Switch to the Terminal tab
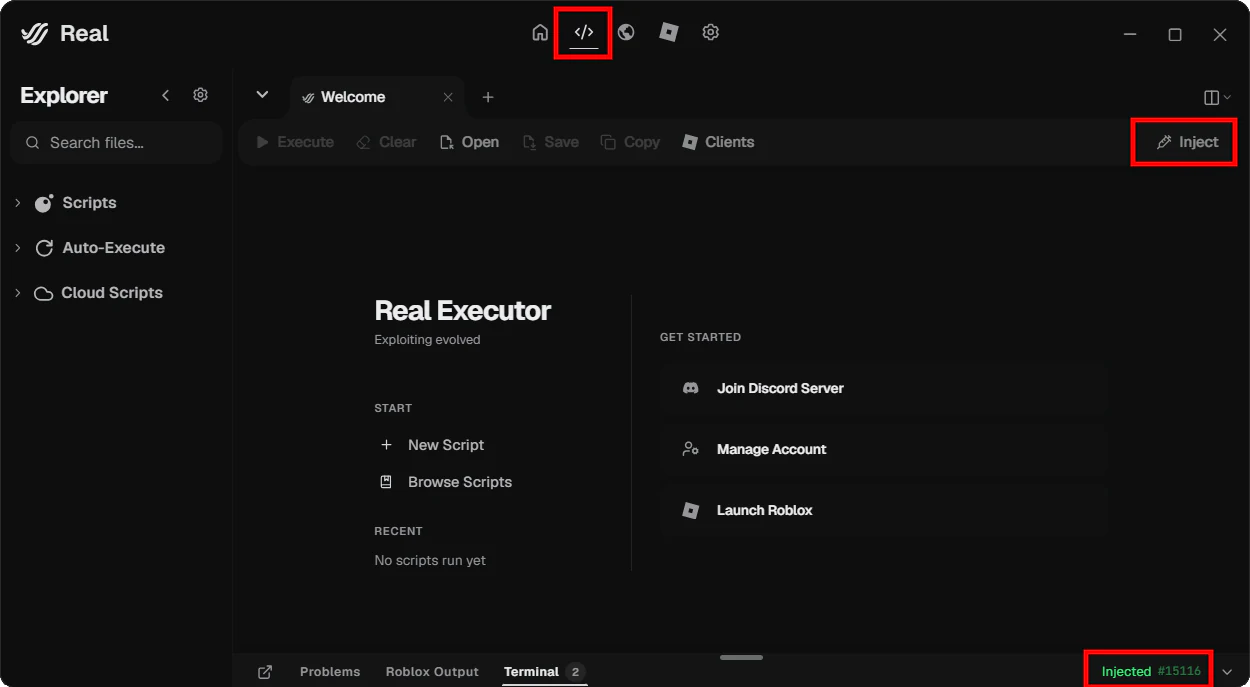This screenshot has width=1250, height=687. (544, 672)
